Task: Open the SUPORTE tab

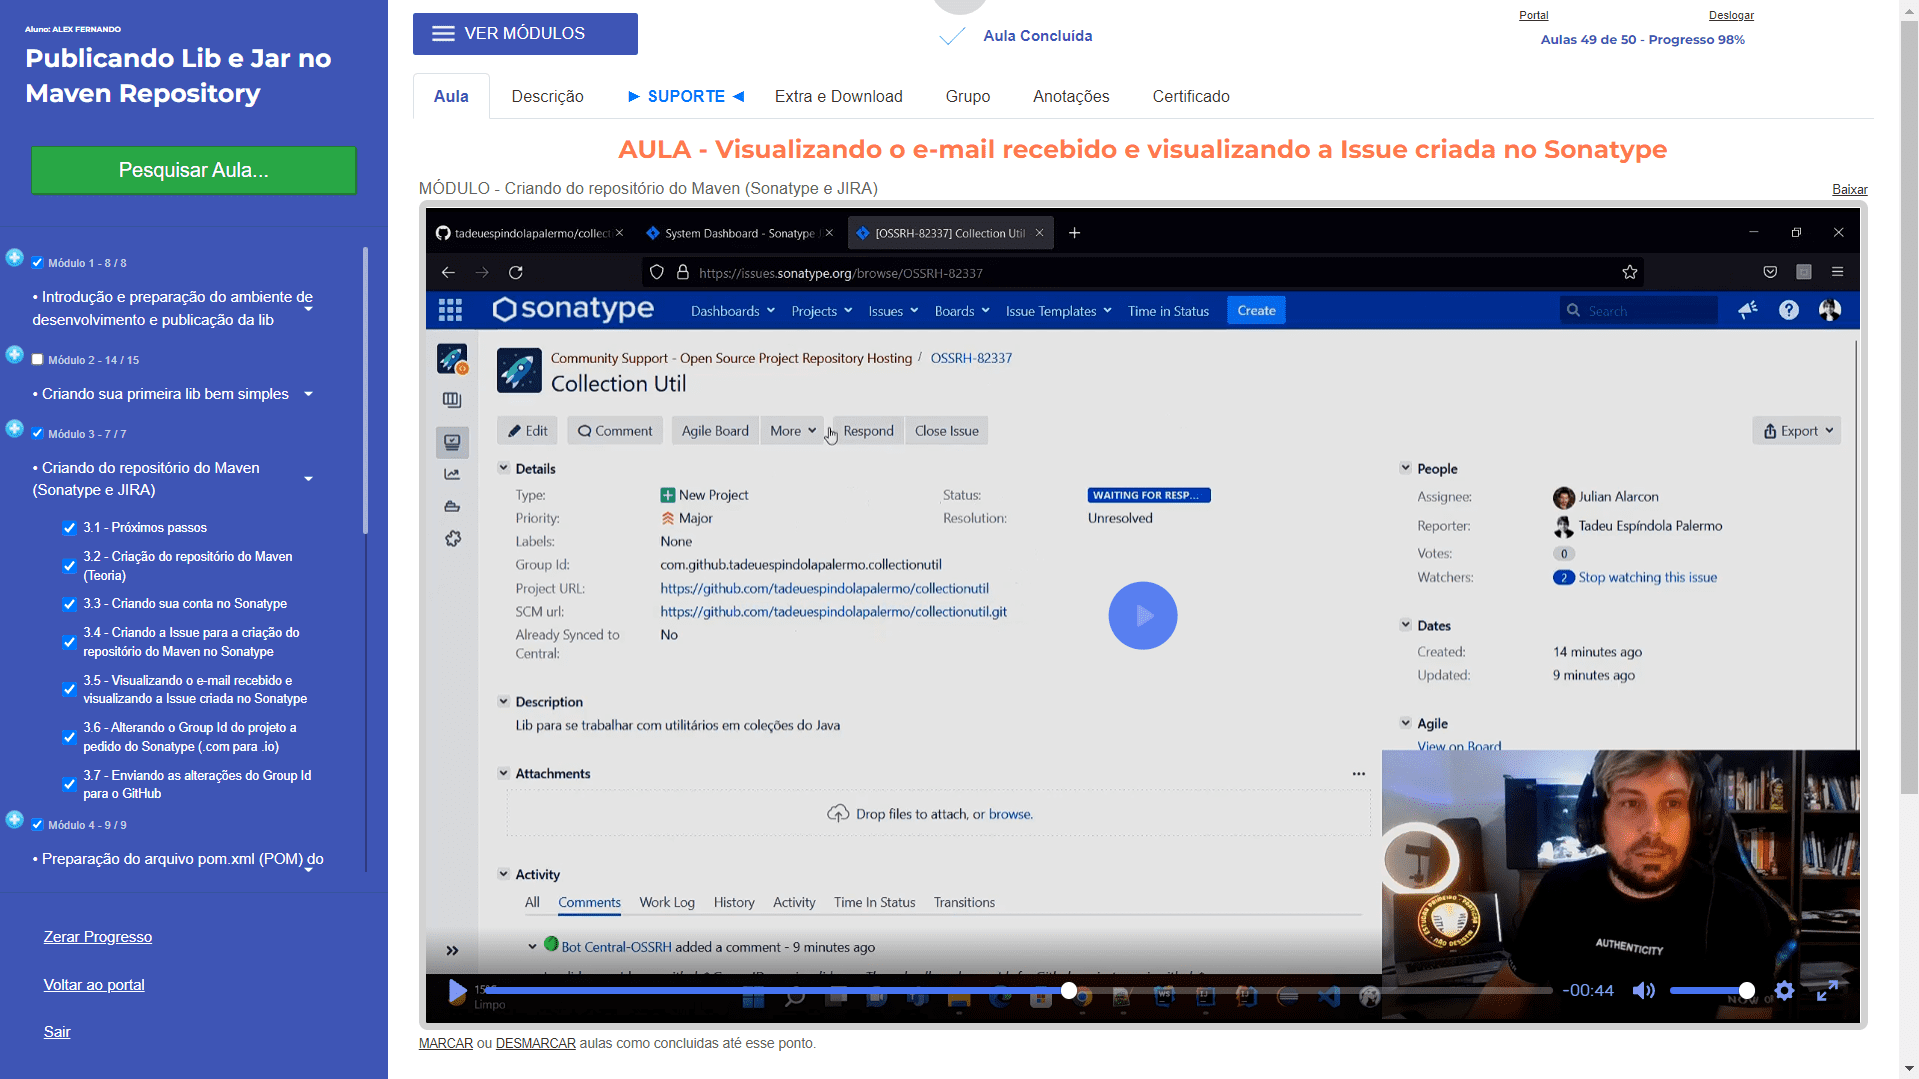Action: 686,96
